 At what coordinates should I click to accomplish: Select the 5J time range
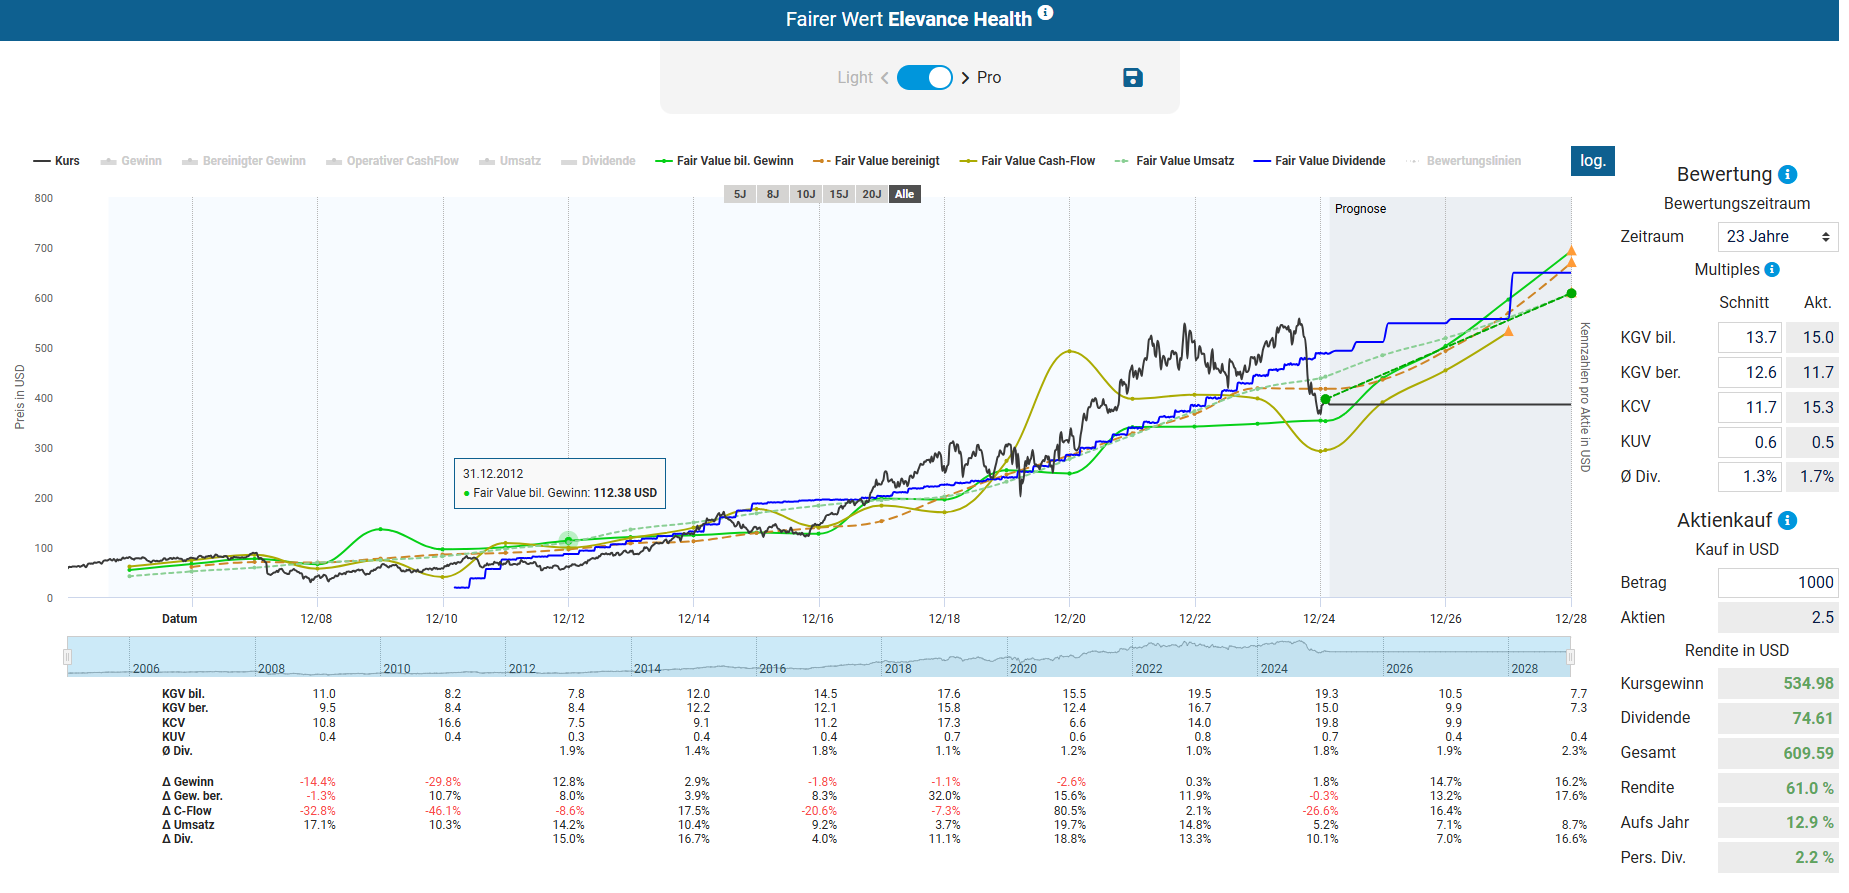click(x=740, y=194)
